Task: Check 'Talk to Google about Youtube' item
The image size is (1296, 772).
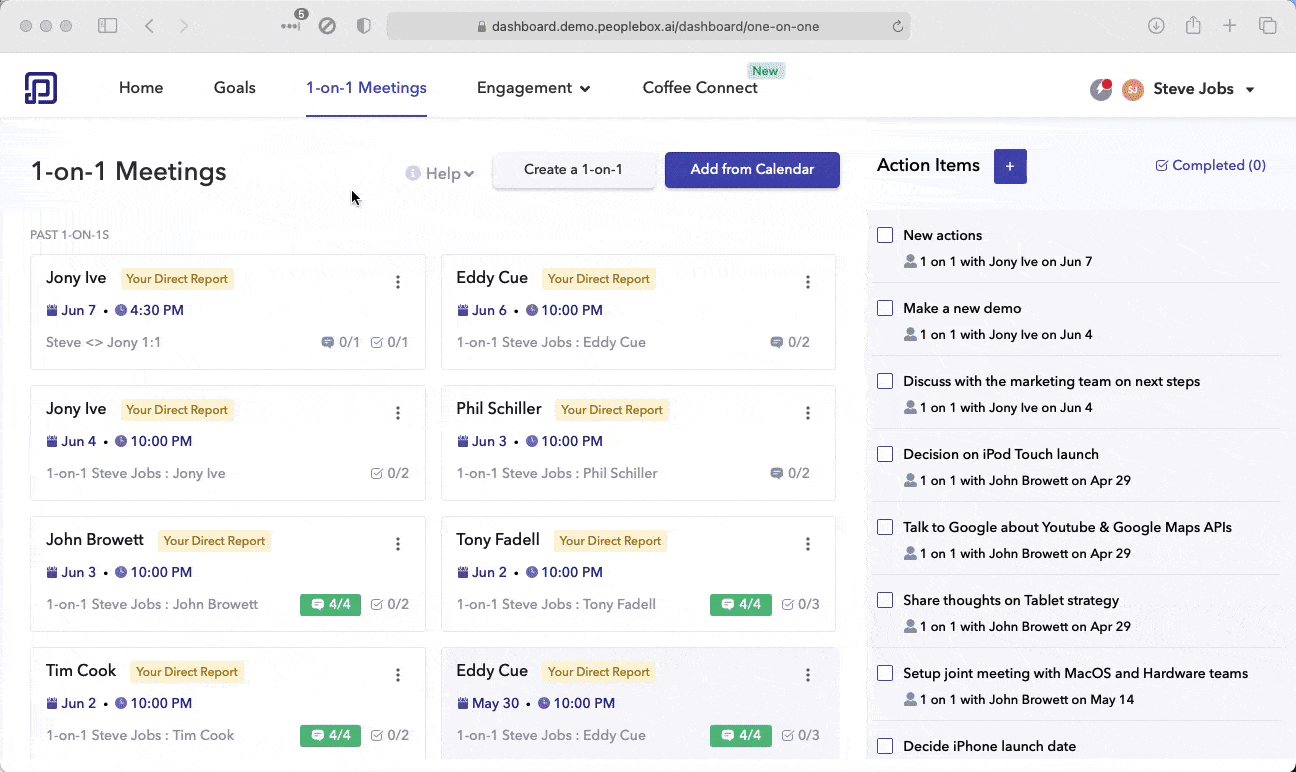Action: [x=885, y=527]
